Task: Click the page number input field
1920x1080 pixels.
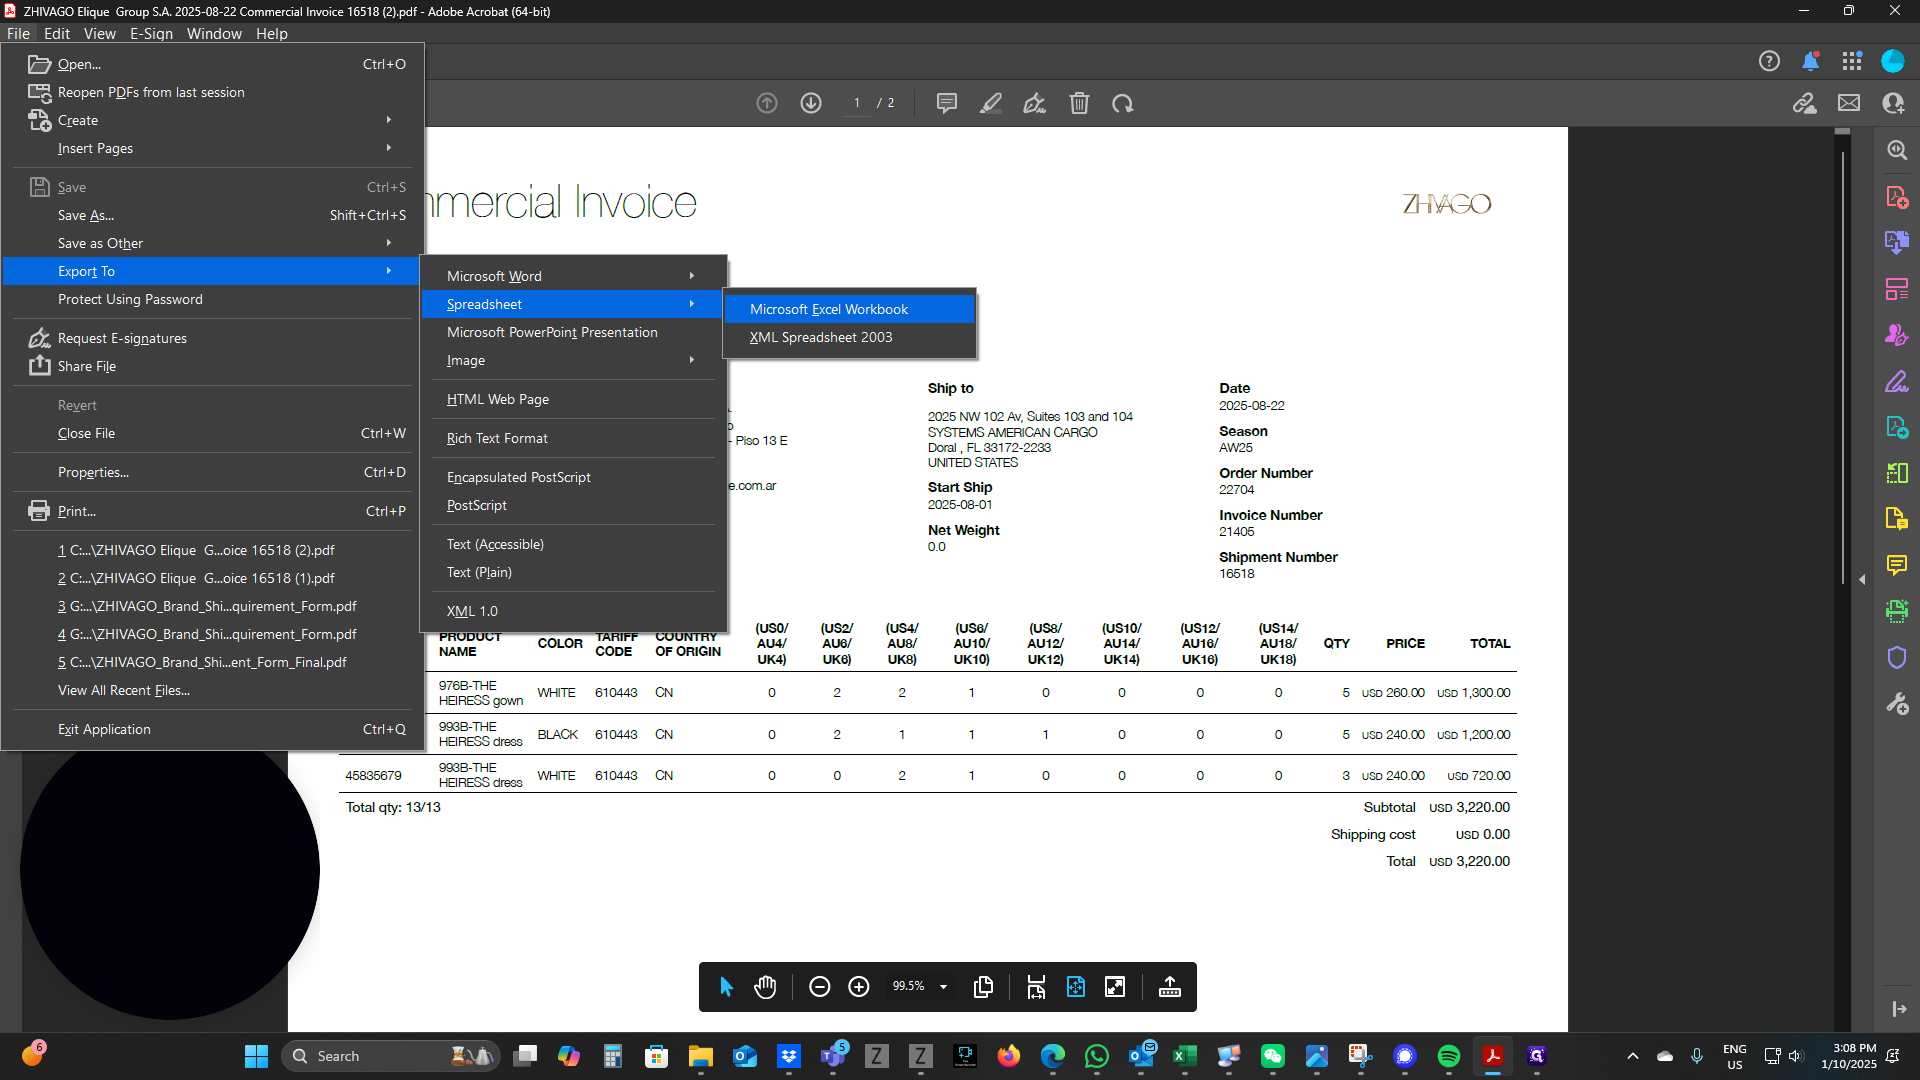Action: pyautogui.click(x=857, y=103)
